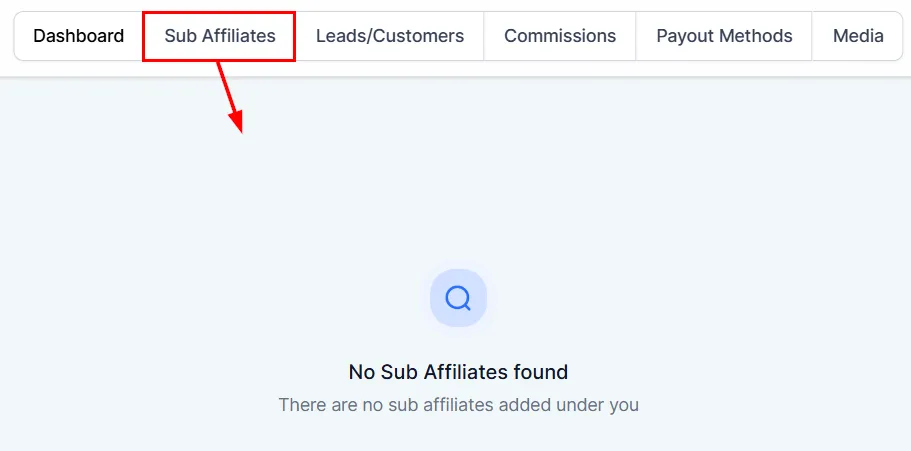
Task: Switch to the Sub Affiliates tab
Action: coord(220,36)
